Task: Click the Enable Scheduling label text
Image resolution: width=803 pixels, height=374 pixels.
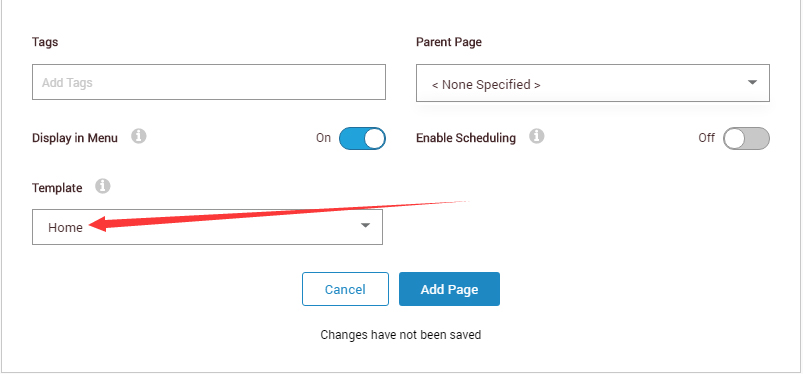Action: click(466, 138)
